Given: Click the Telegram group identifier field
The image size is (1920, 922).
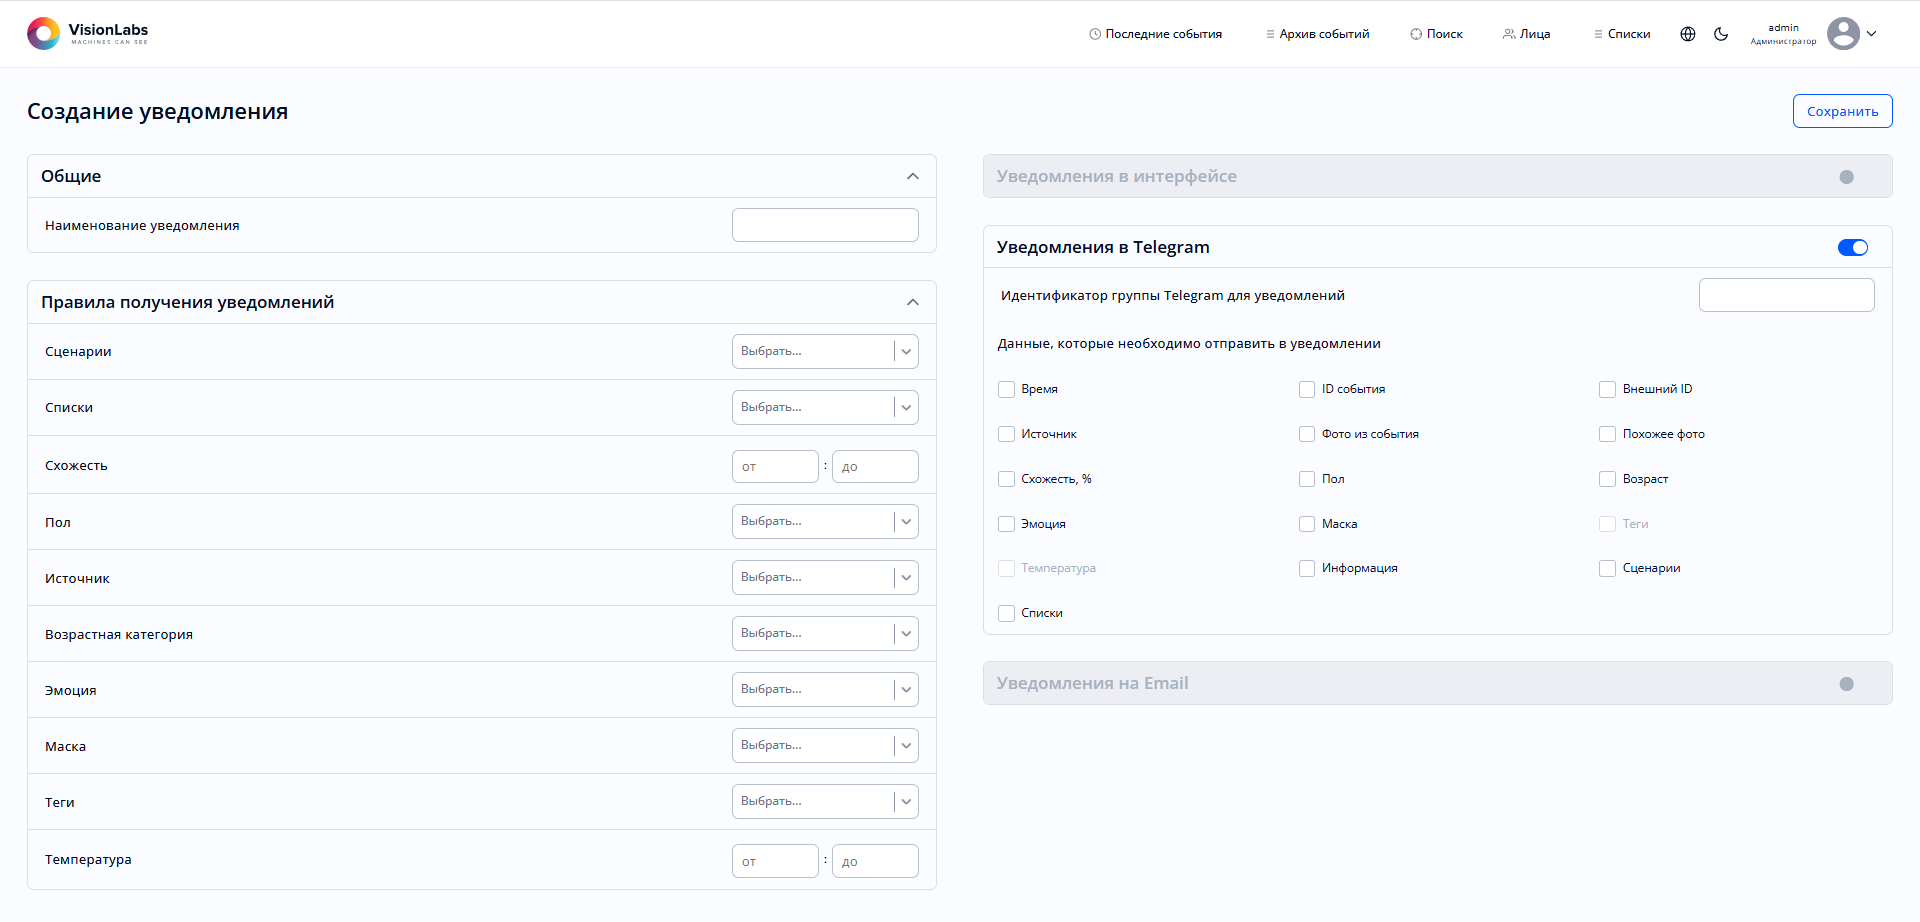Looking at the screenshot, I should (1786, 295).
